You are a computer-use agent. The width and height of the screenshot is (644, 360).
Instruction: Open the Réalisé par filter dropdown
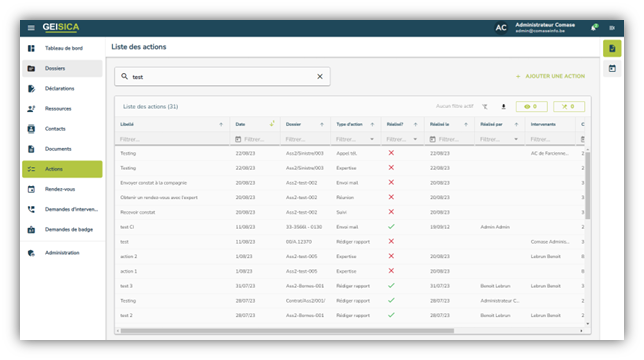(516, 140)
